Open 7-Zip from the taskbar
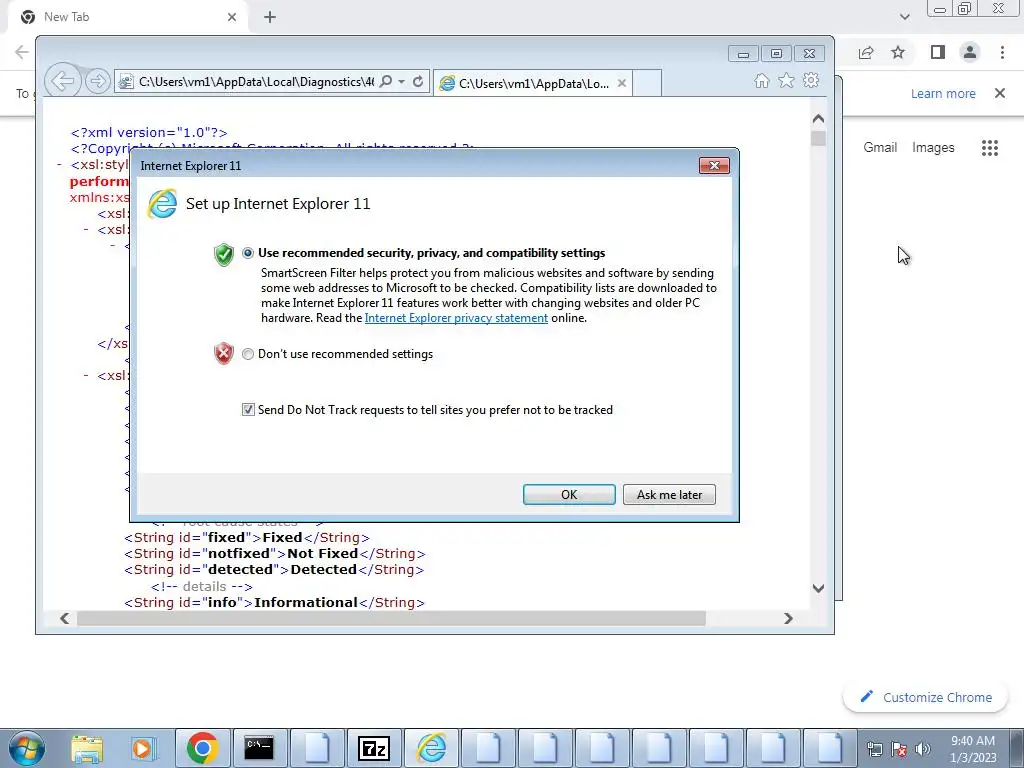The width and height of the screenshot is (1024, 768). click(374, 748)
